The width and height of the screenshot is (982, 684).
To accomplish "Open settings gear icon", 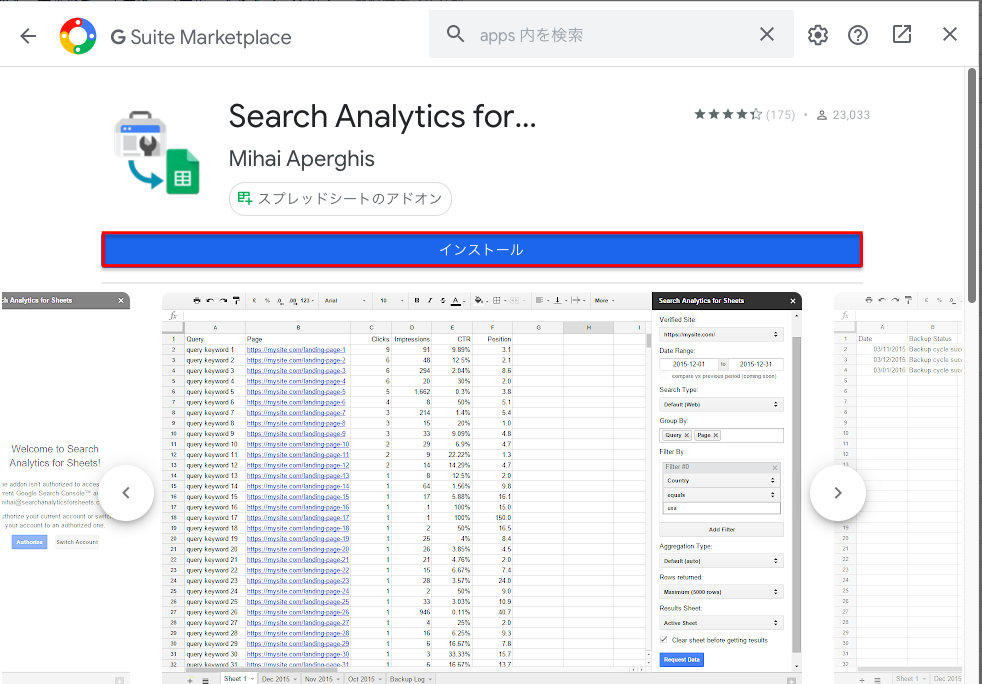I will click(x=817, y=35).
